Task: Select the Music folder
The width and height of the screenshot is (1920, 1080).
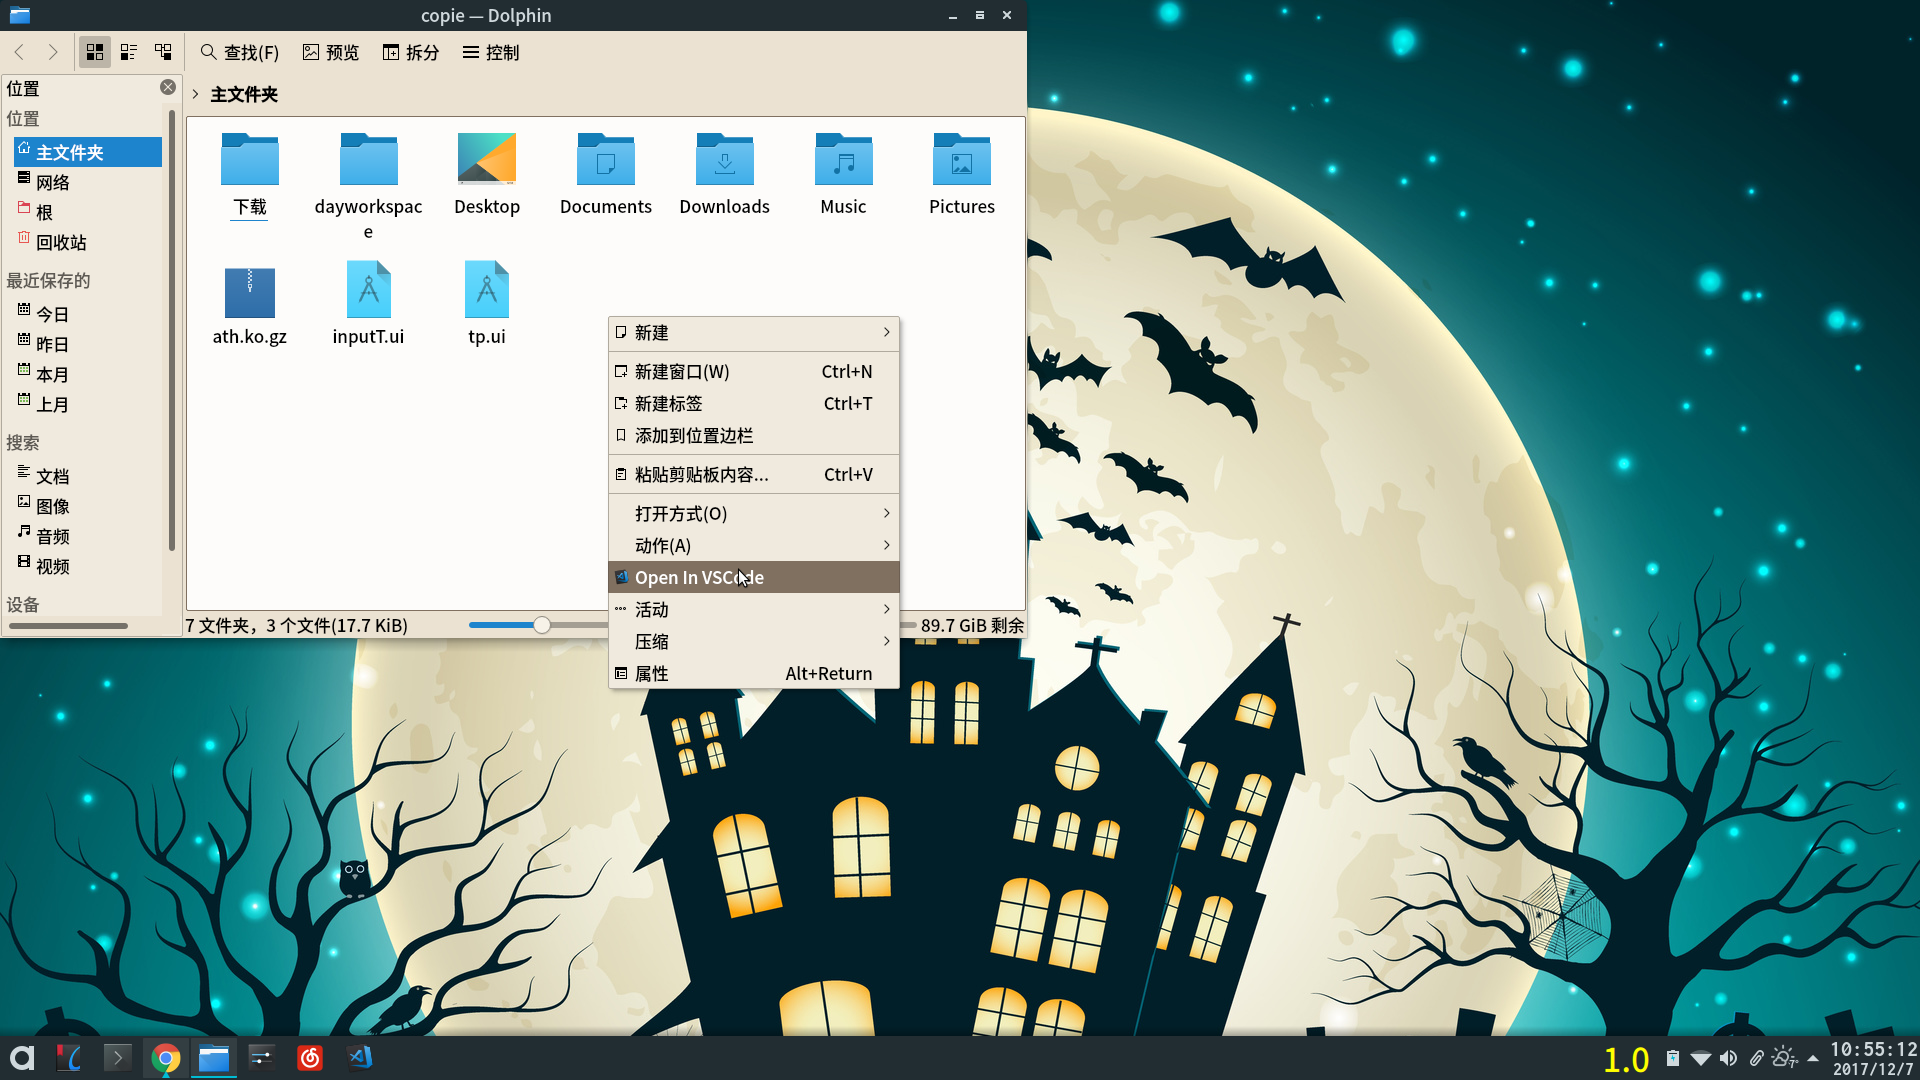Action: click(x=843, y=160)
